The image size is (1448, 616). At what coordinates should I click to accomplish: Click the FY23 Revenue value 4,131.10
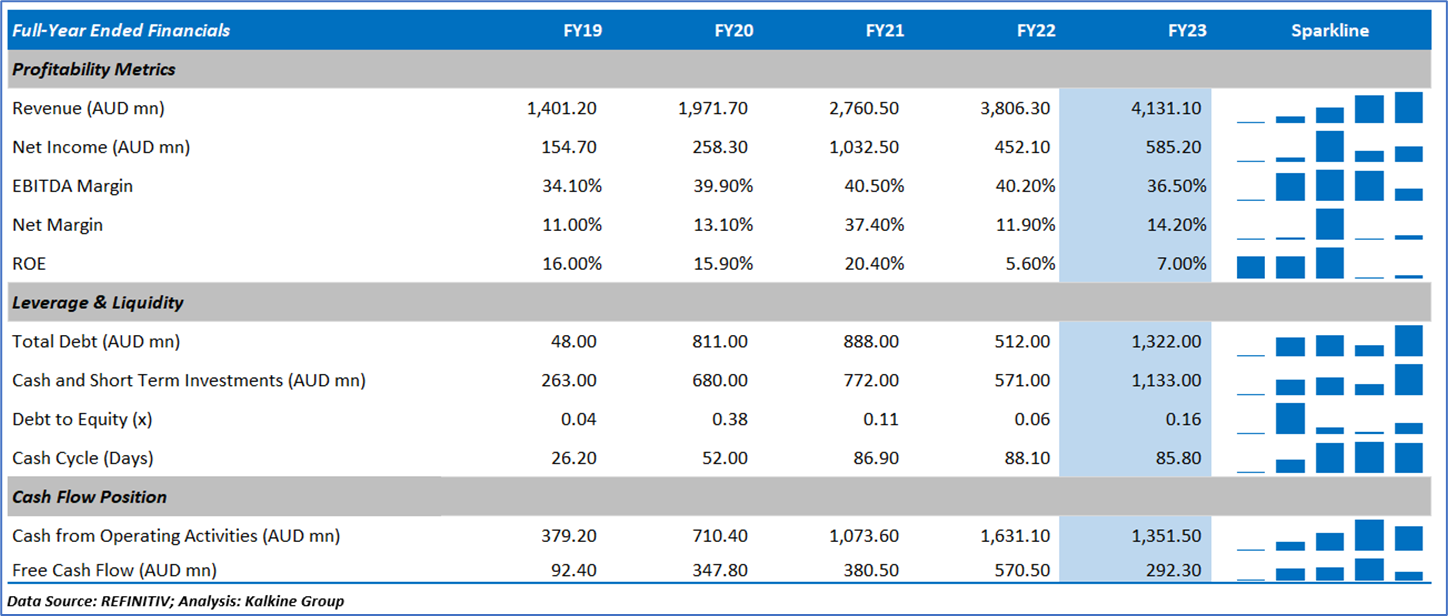pyautogui.click(x=1164, y=108)
